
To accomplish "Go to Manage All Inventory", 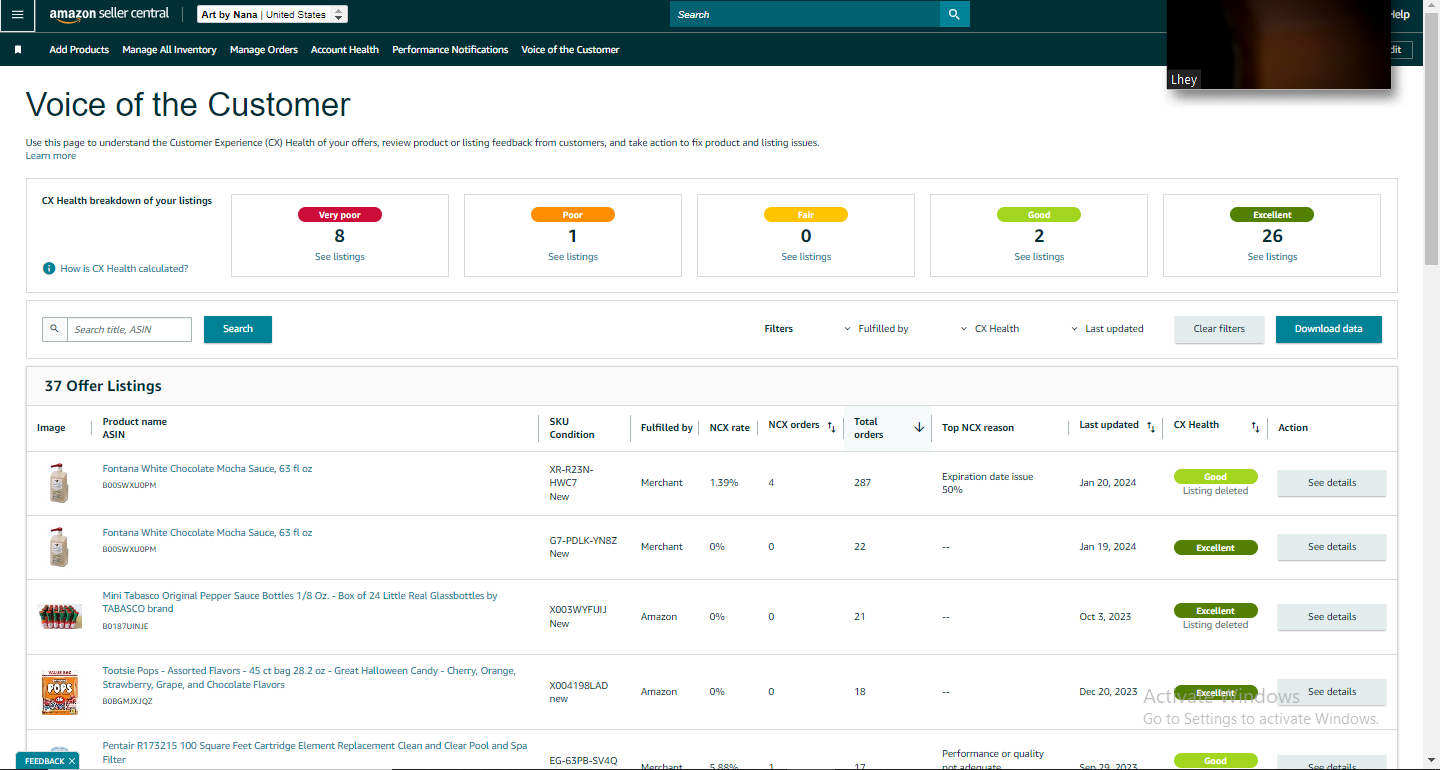I will pyautogui.click(x=169, y=50).
